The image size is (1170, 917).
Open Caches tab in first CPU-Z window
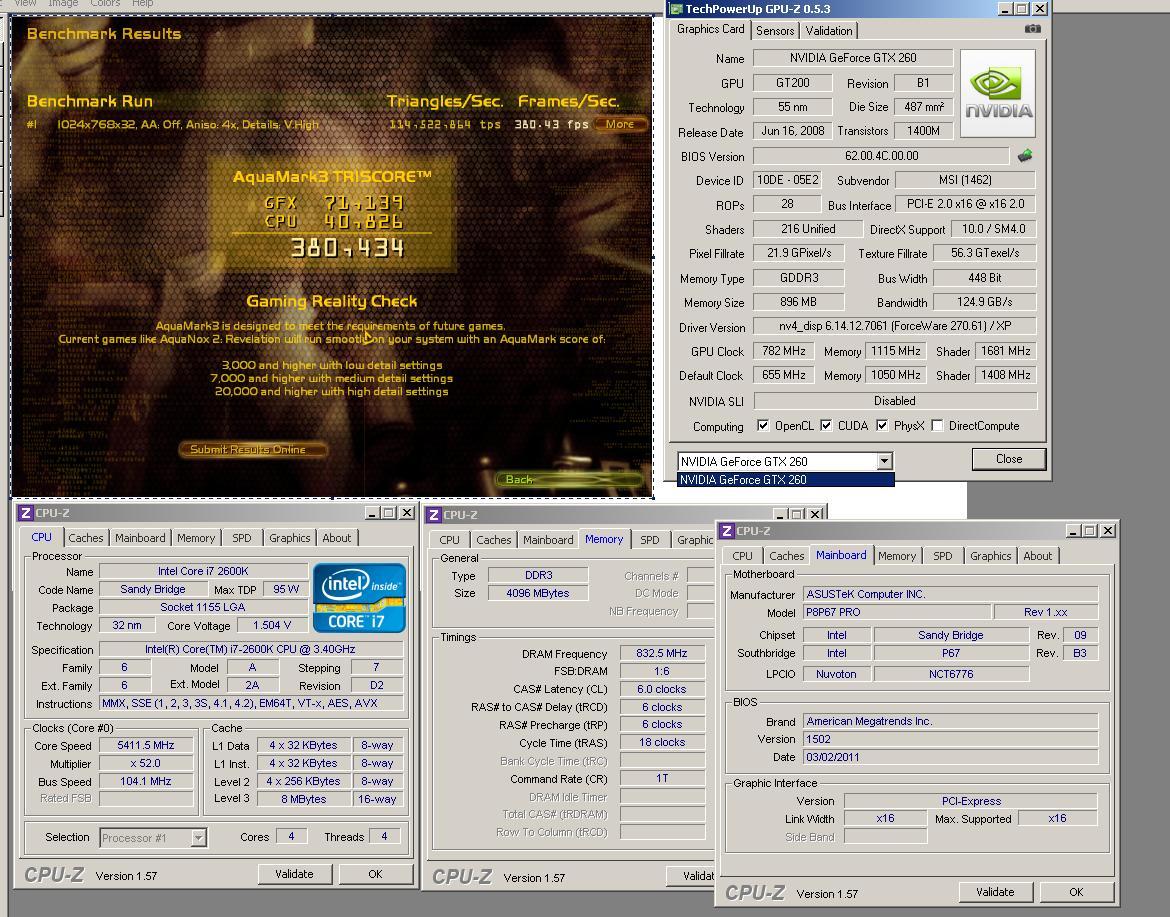click(x=86, y=538)
